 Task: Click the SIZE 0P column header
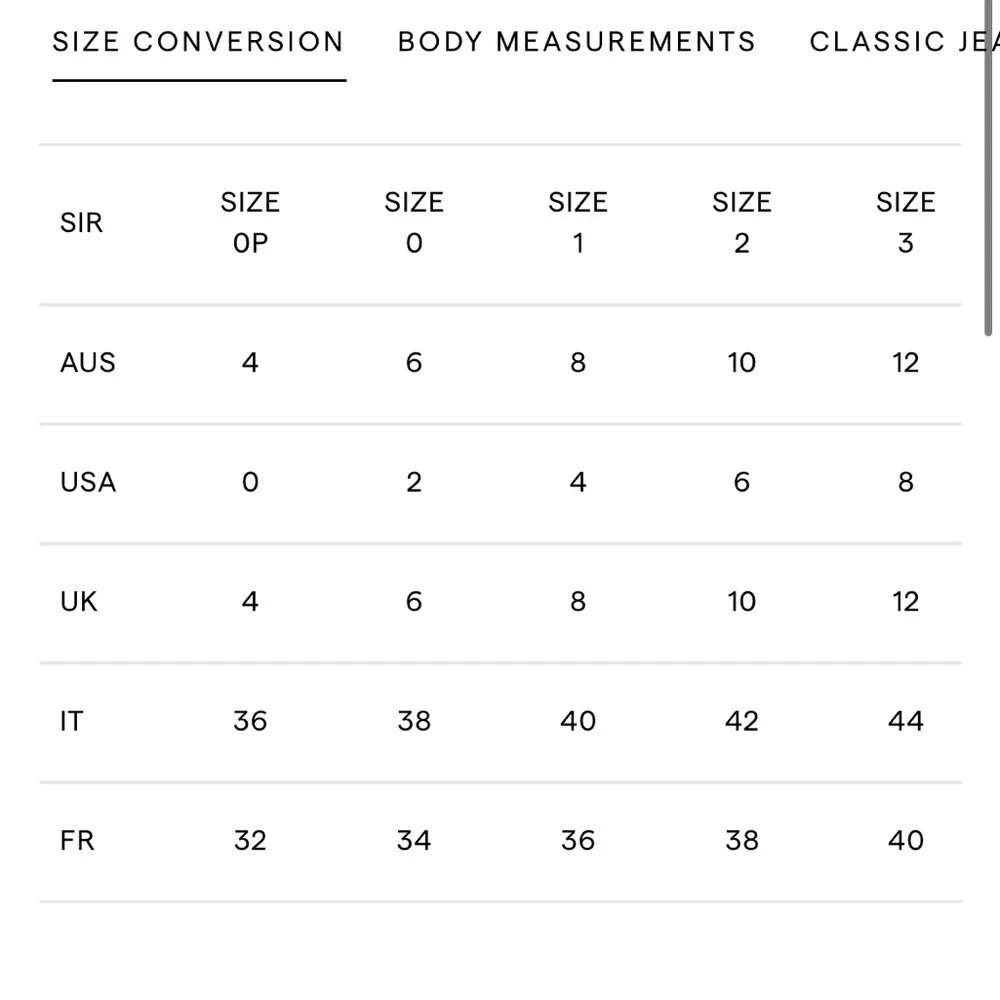[250, 223]
